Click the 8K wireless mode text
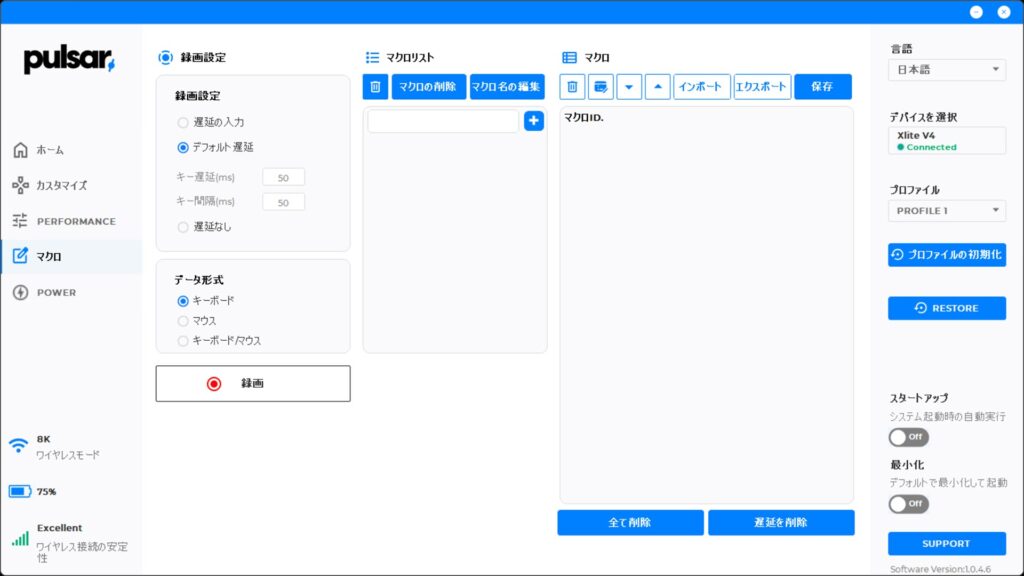This screenshot has height=576, width=1024. 44,439
